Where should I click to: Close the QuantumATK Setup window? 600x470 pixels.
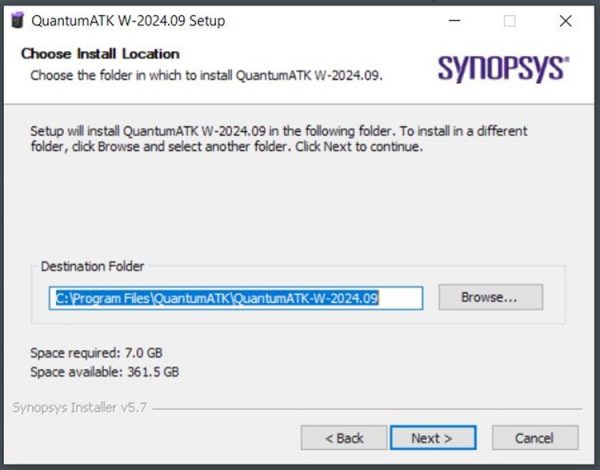(565, 21)
